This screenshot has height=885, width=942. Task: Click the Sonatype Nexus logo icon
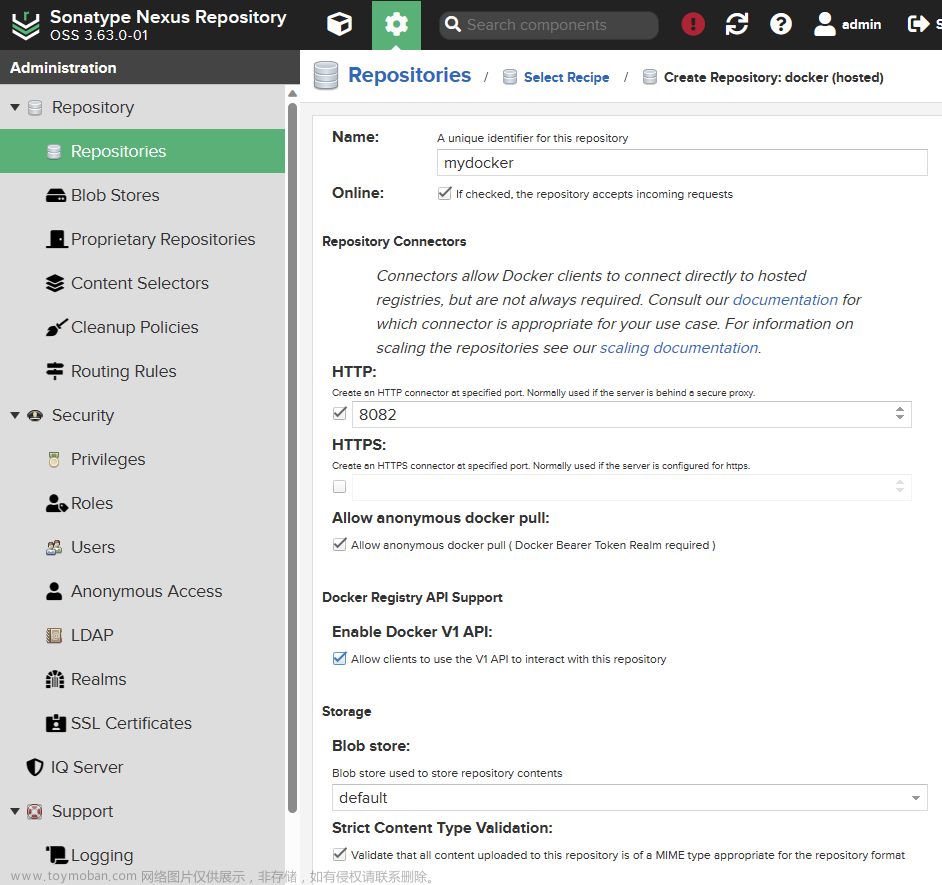(x=26, y=25)
